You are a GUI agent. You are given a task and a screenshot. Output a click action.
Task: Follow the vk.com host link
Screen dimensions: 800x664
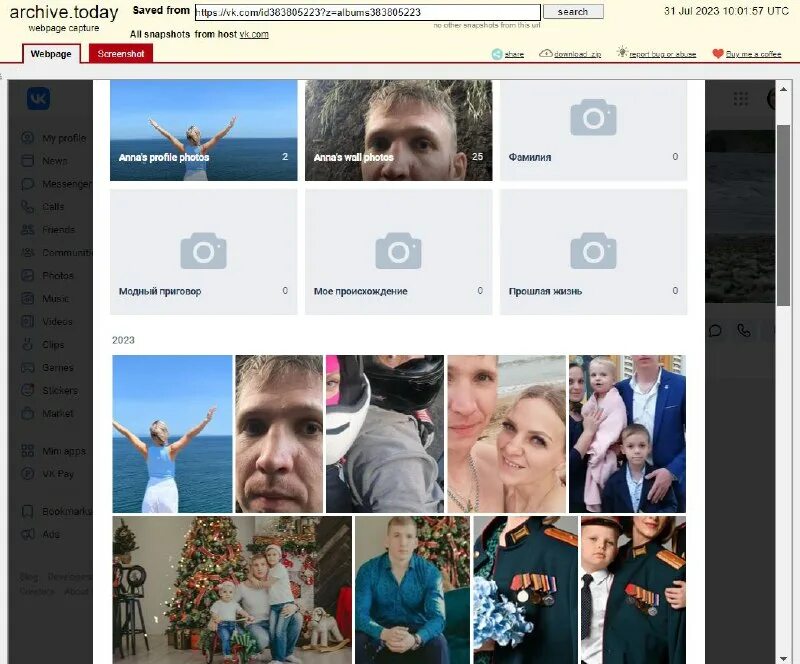[x=254, y=34]
